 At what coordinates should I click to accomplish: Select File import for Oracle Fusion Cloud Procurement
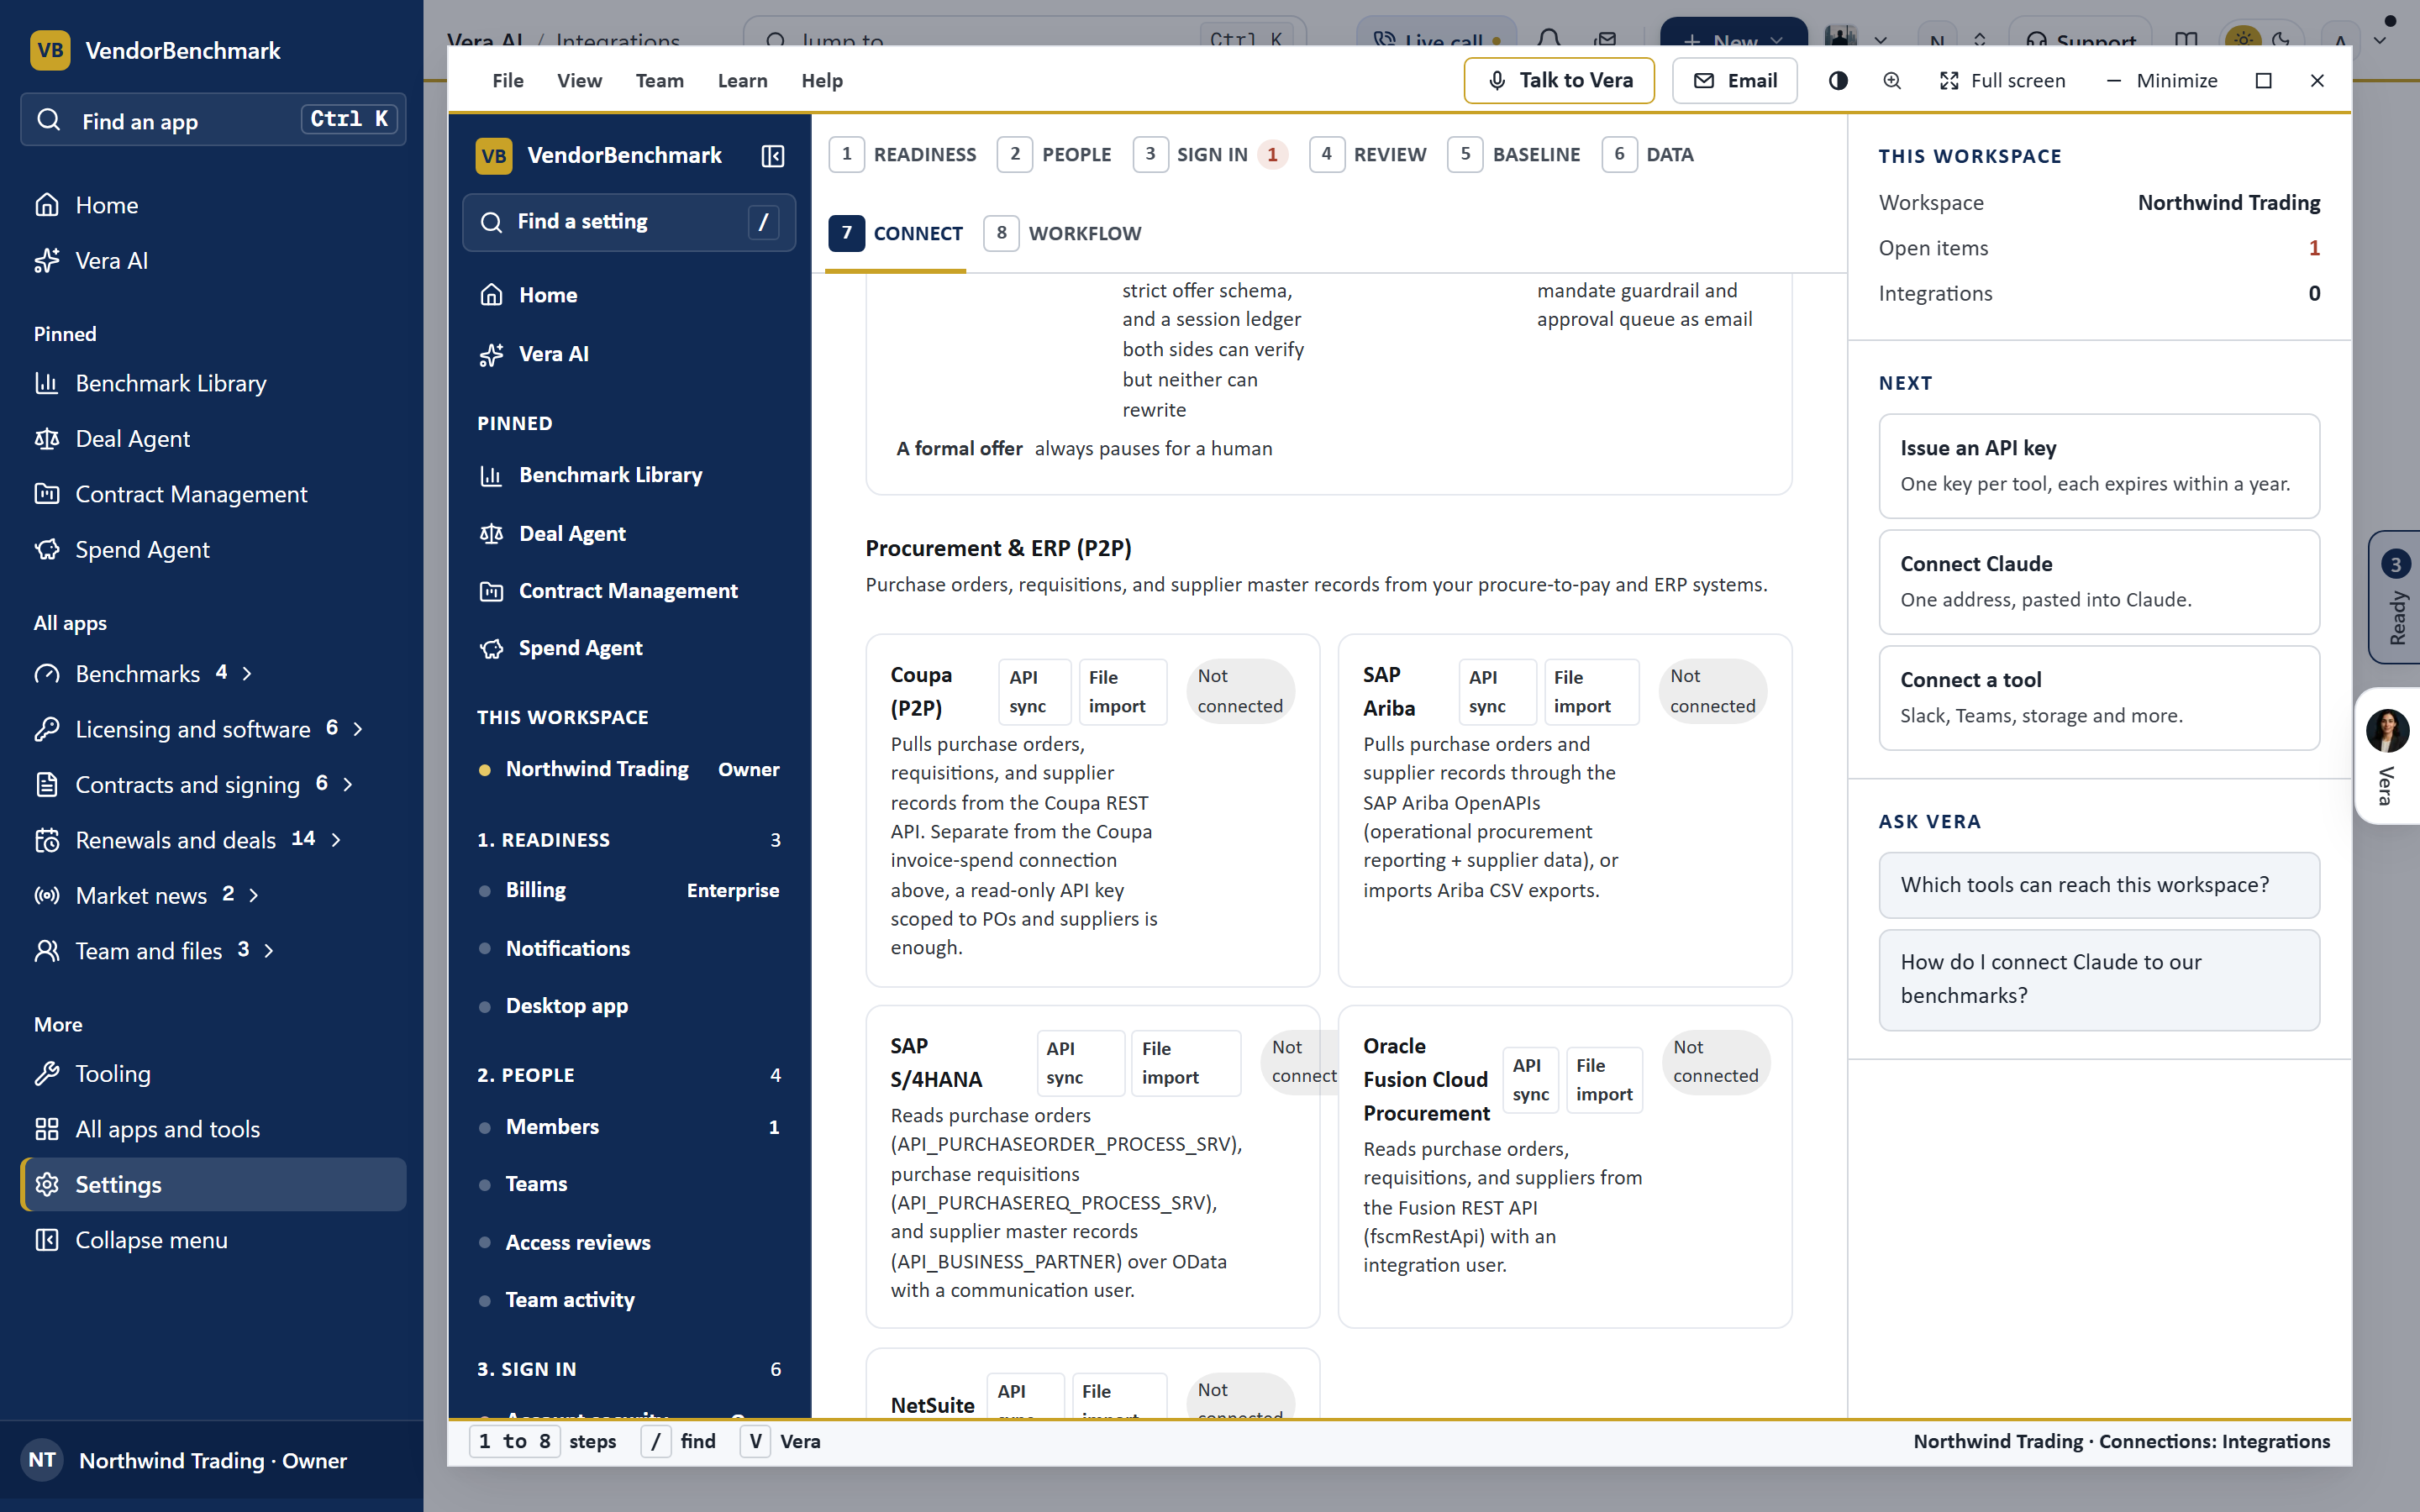point(1604,1080)
